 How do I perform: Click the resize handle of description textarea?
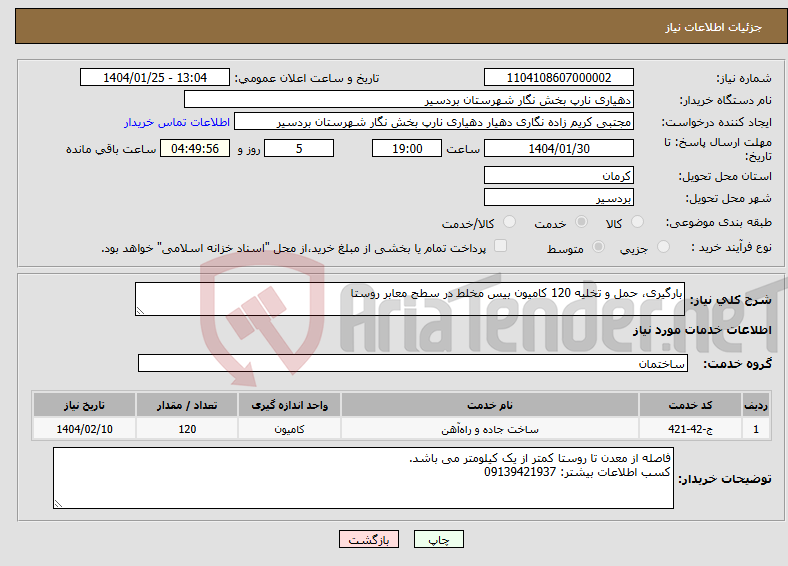click(140, 311)
